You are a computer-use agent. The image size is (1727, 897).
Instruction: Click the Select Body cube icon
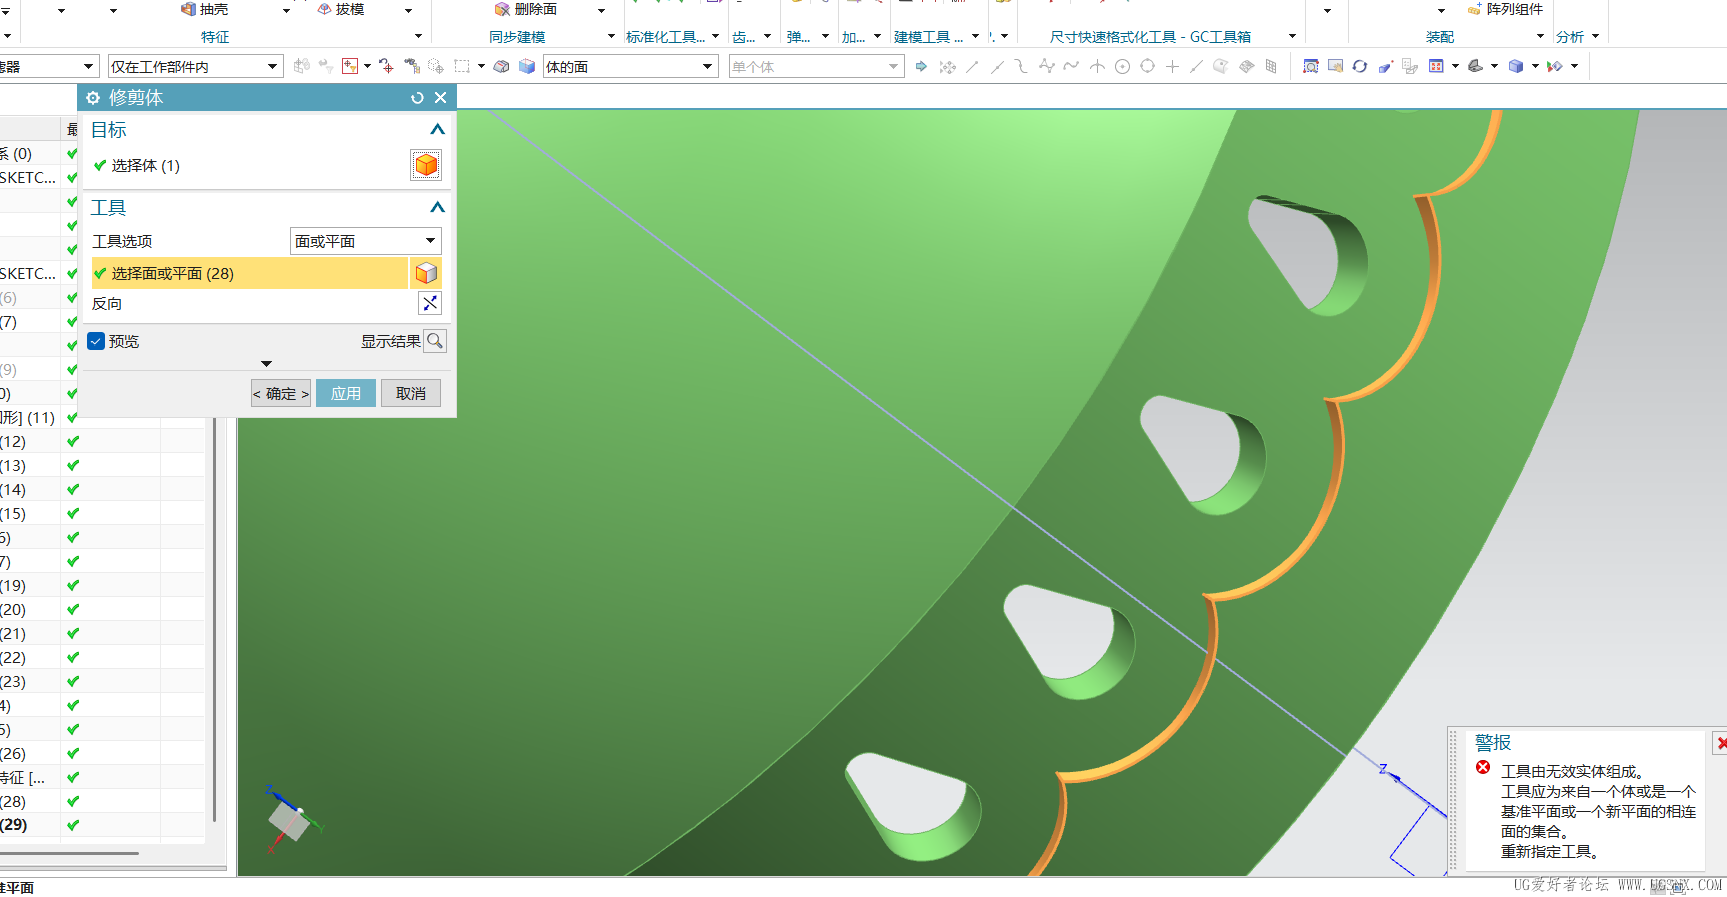(x=426, y=165)
